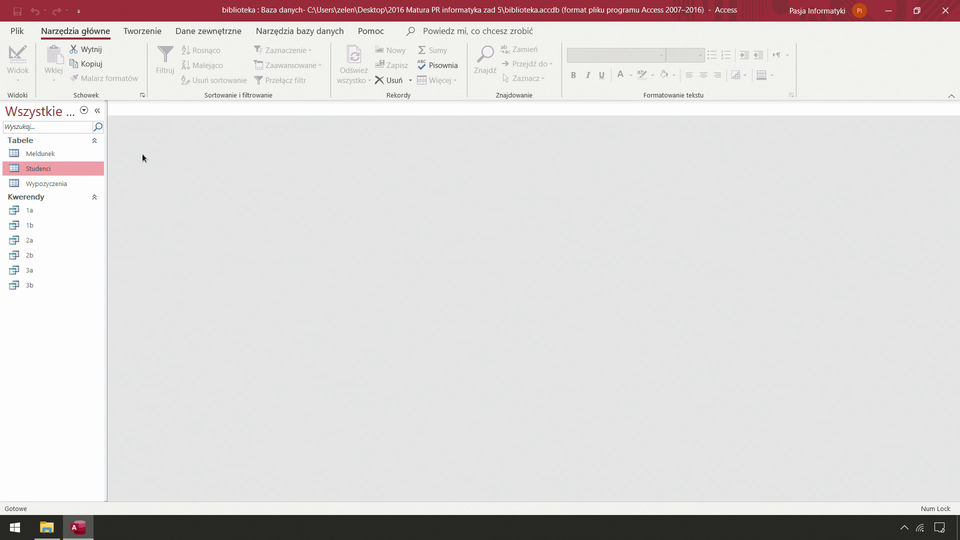Screen dimensions: 960x540
Task: Open query 2a from Kwerendy list
Action: [x=14, y=240]
